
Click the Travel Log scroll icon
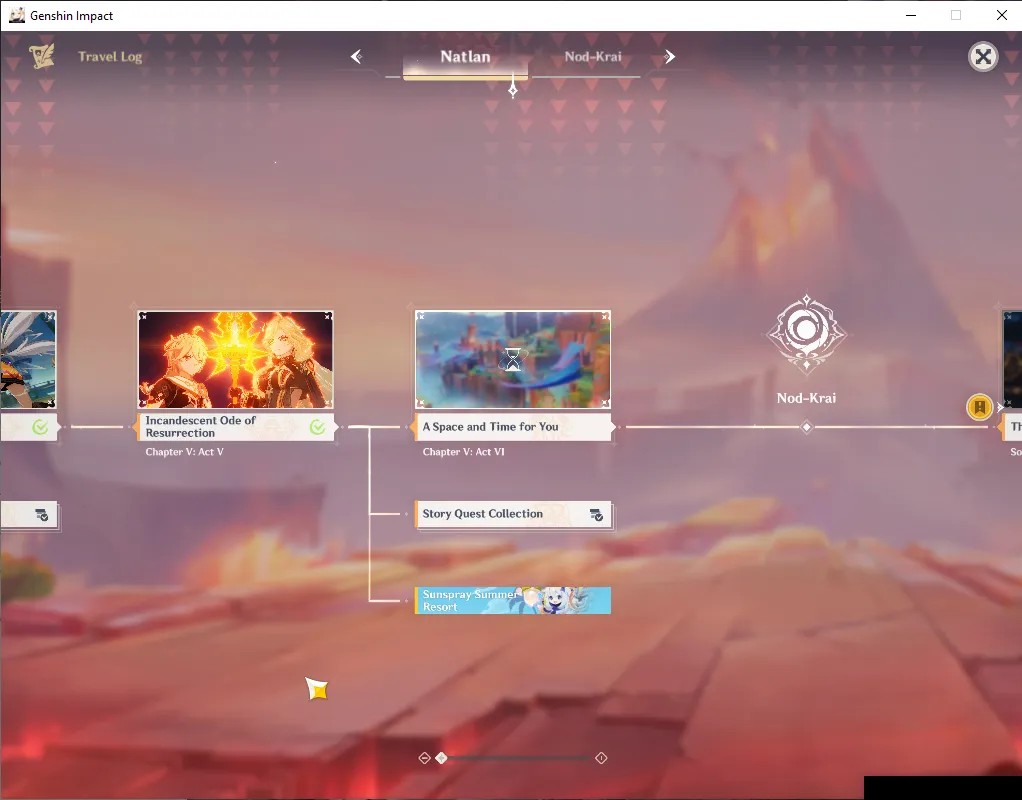click(42, 57)
